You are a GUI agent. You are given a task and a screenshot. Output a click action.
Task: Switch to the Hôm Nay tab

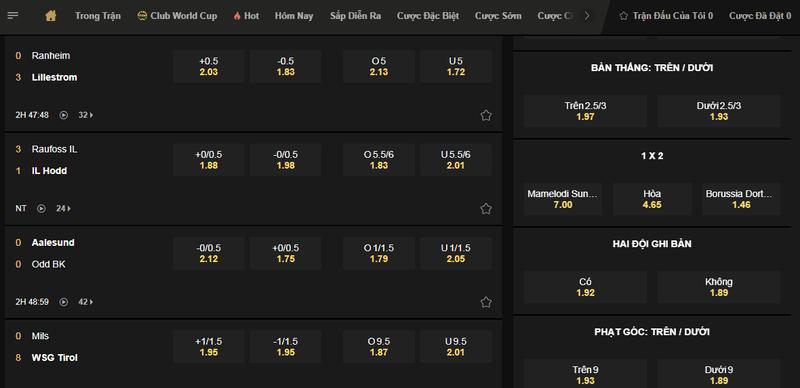tap(294, 16)
